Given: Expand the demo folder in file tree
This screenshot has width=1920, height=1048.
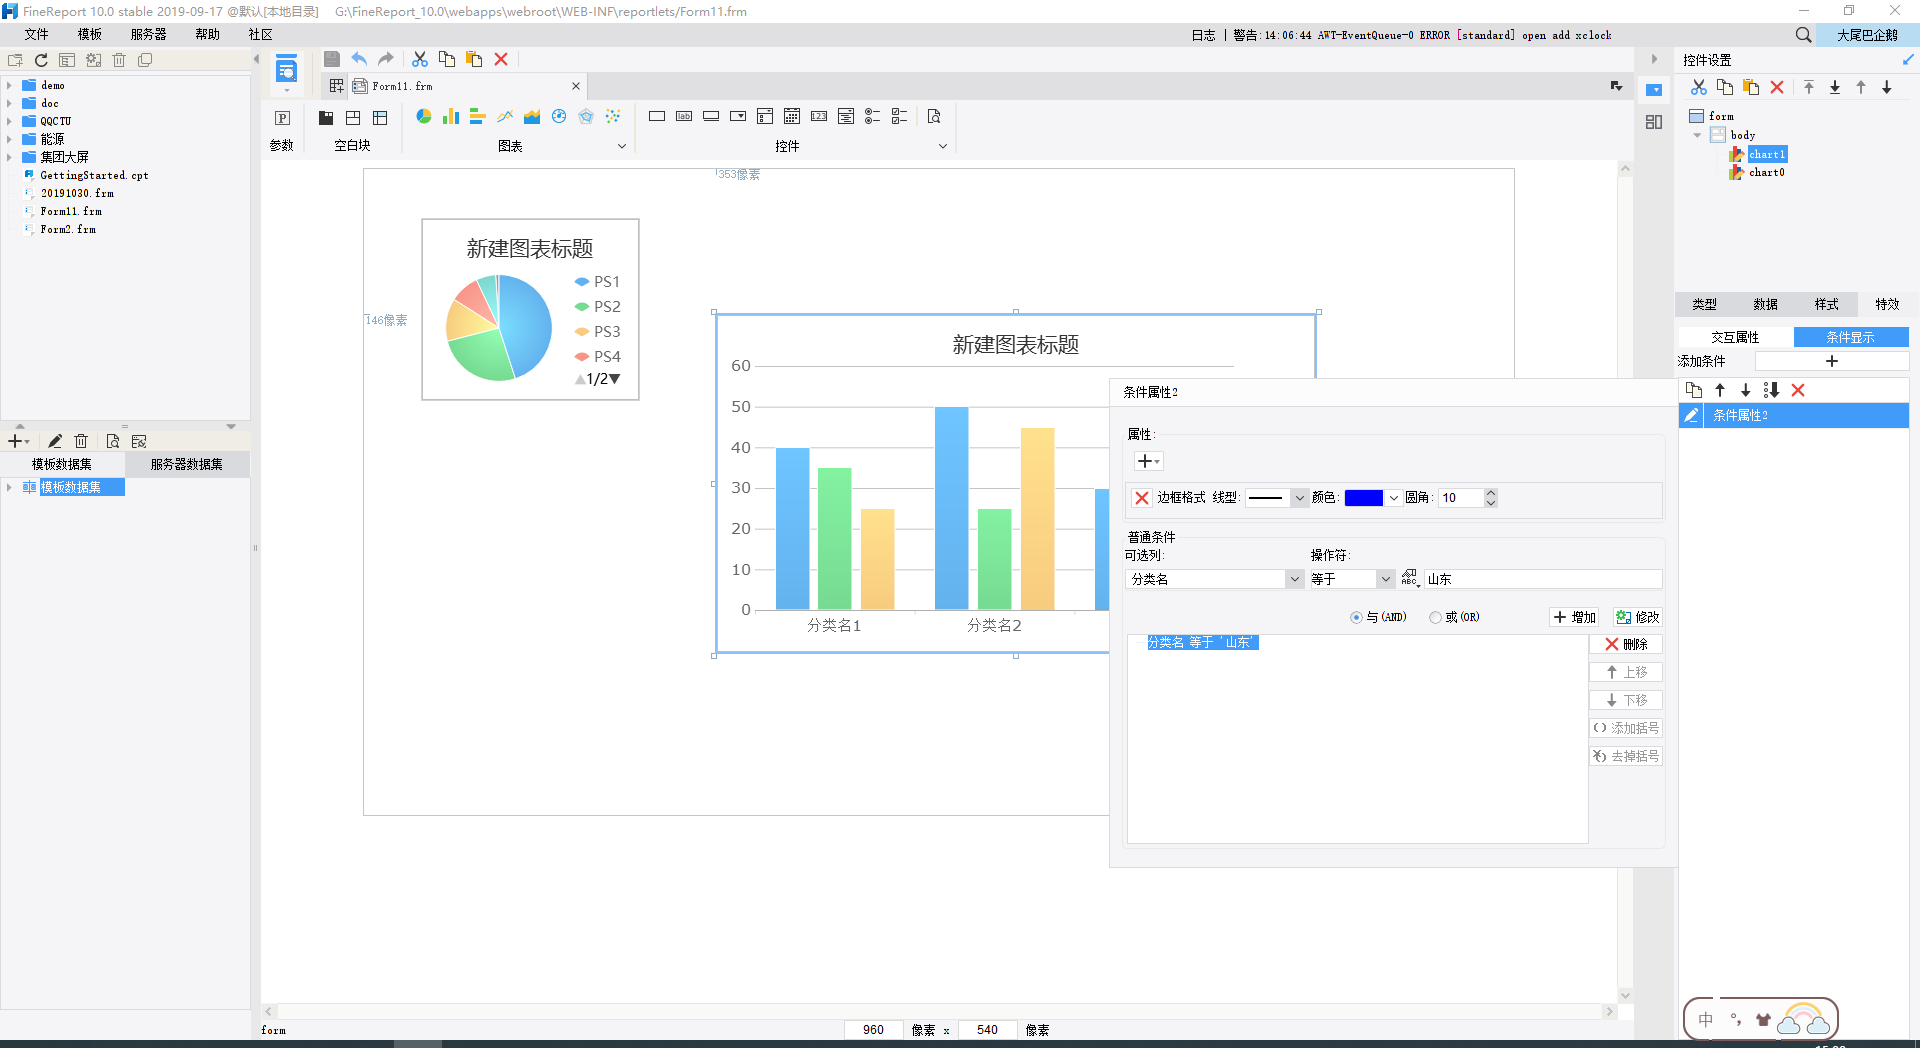Looking at the screenshot, I should (9, 86).
